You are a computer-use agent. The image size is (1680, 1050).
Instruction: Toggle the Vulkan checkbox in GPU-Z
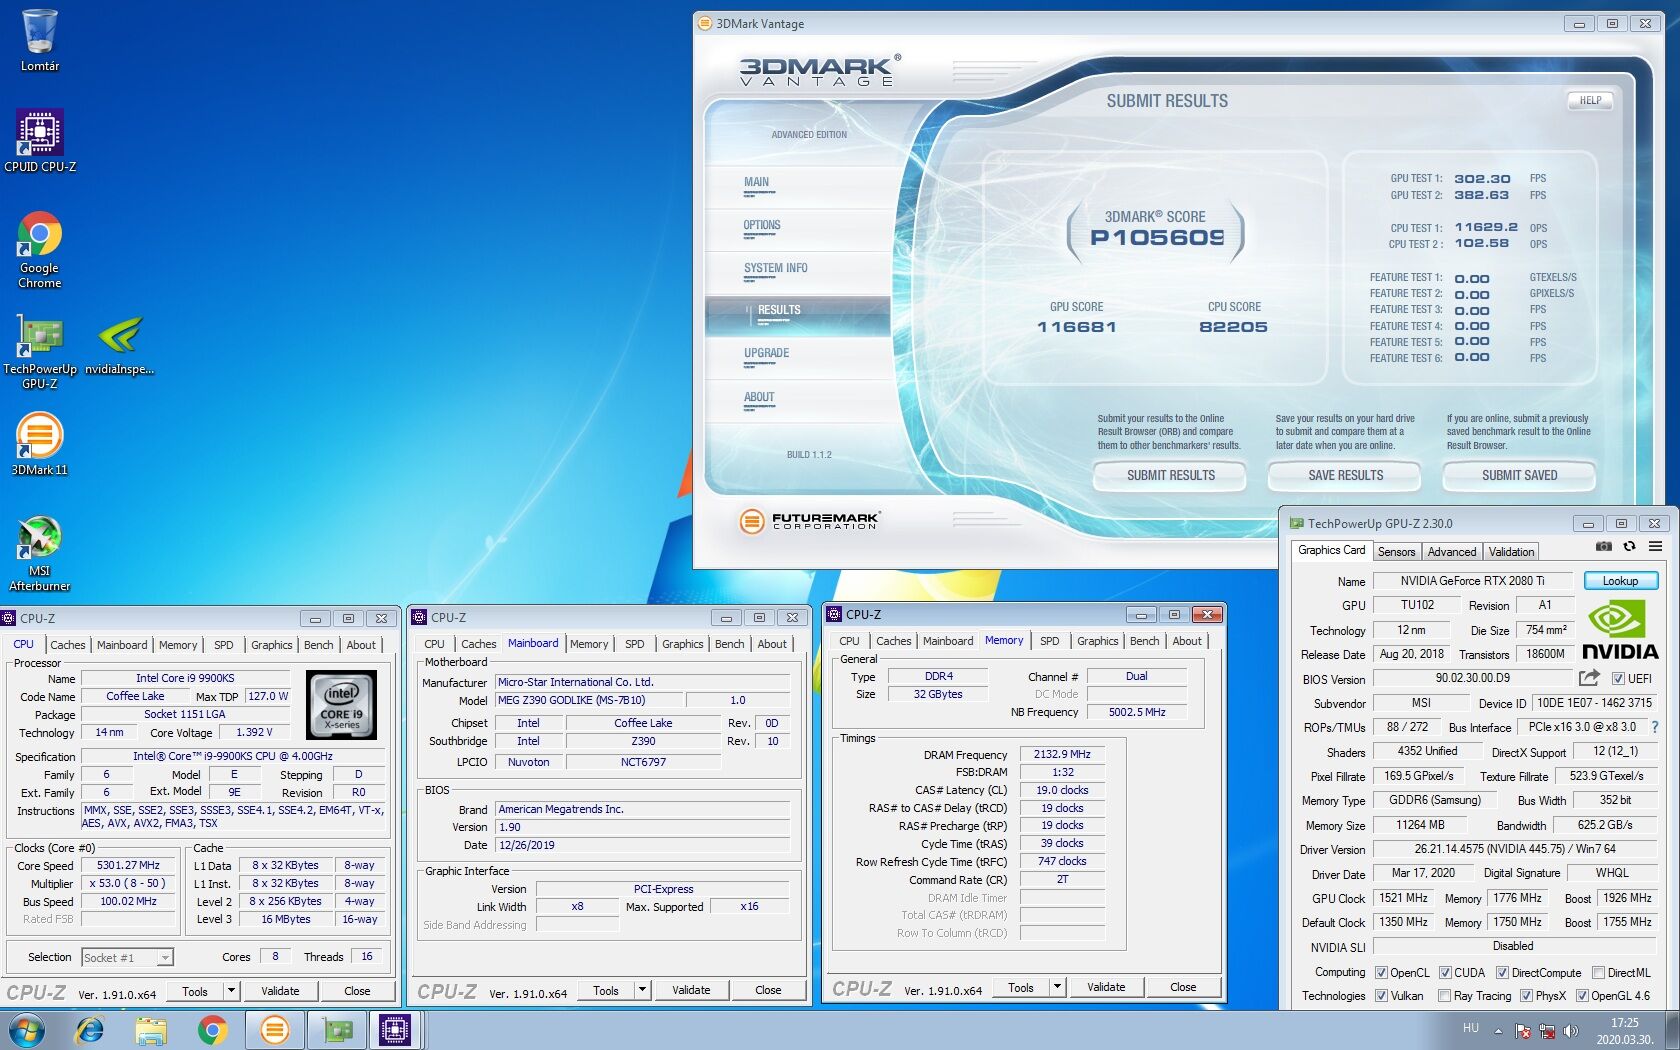[x=1381, y=996]
